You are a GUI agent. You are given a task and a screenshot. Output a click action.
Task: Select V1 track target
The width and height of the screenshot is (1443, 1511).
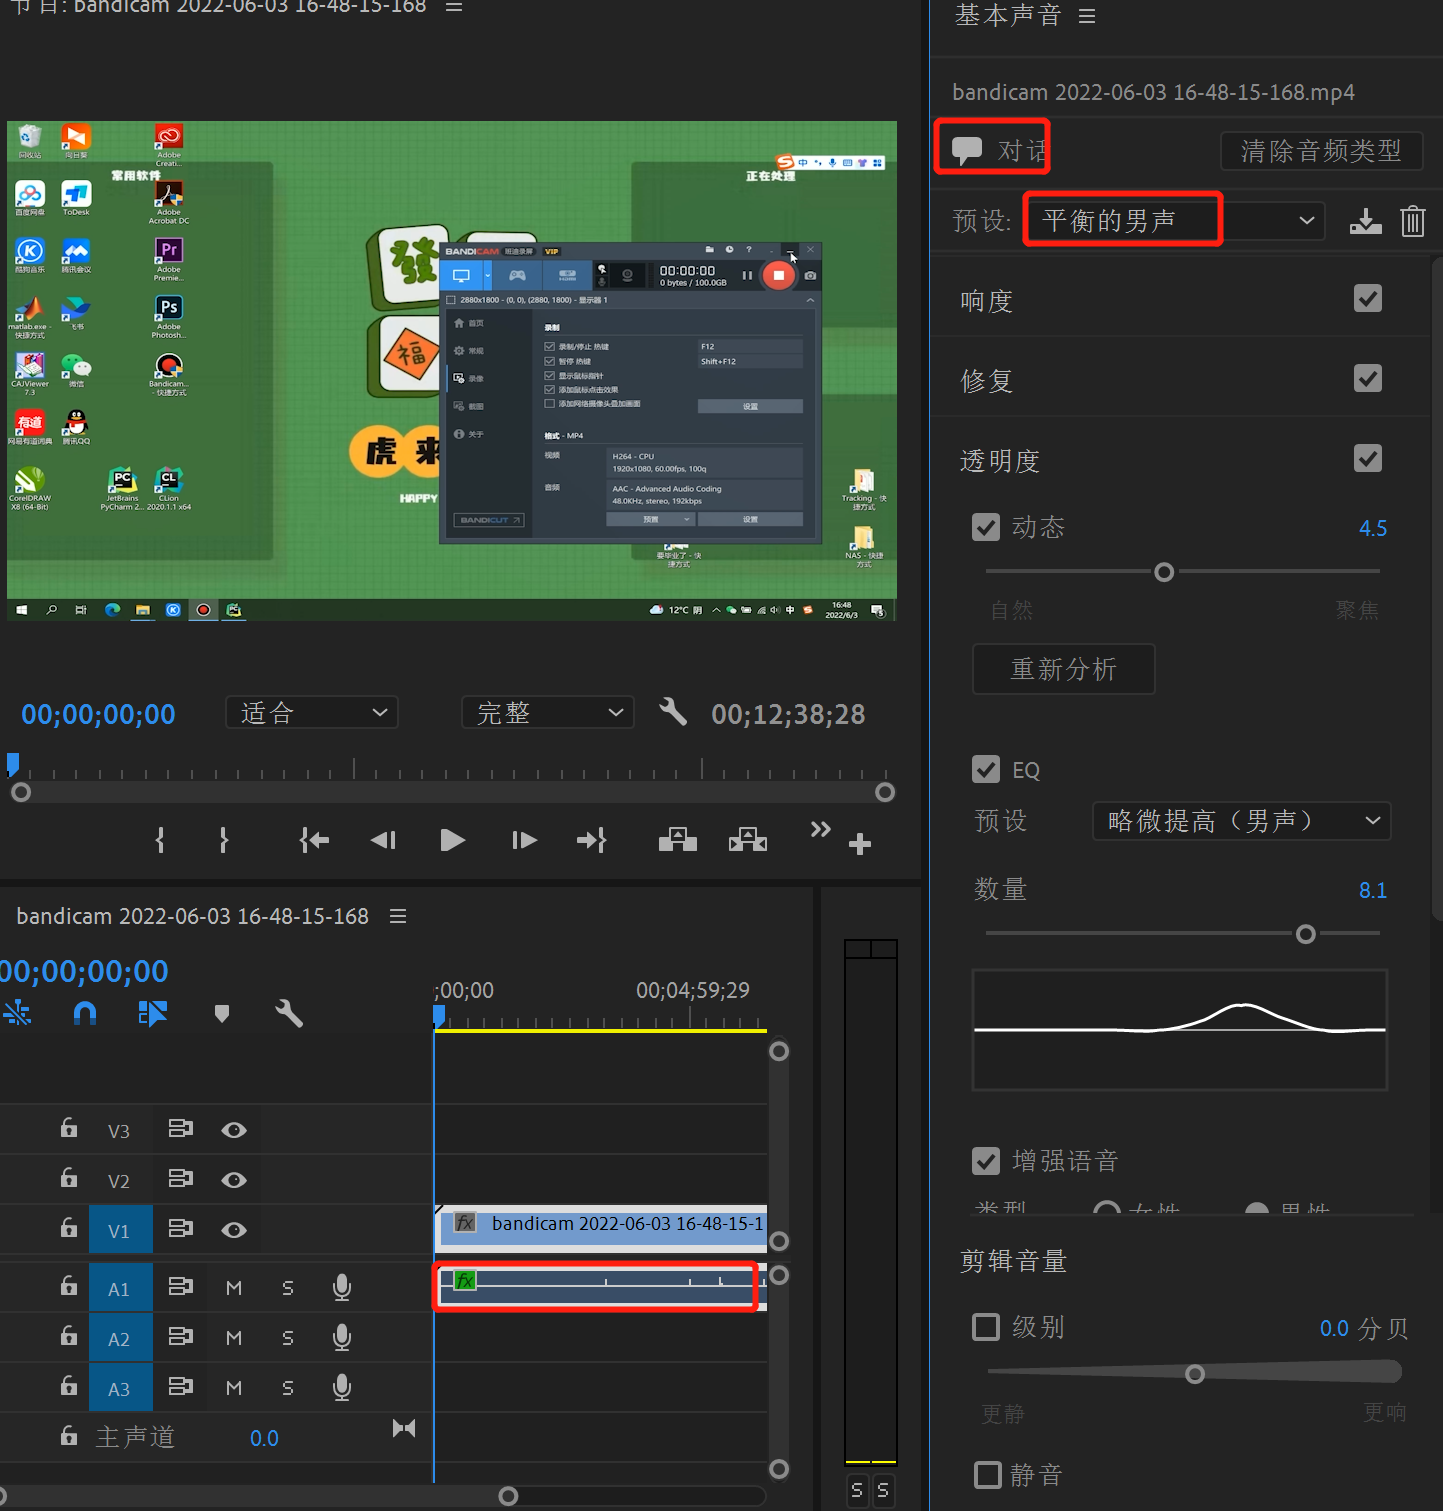coord(120,1230)
